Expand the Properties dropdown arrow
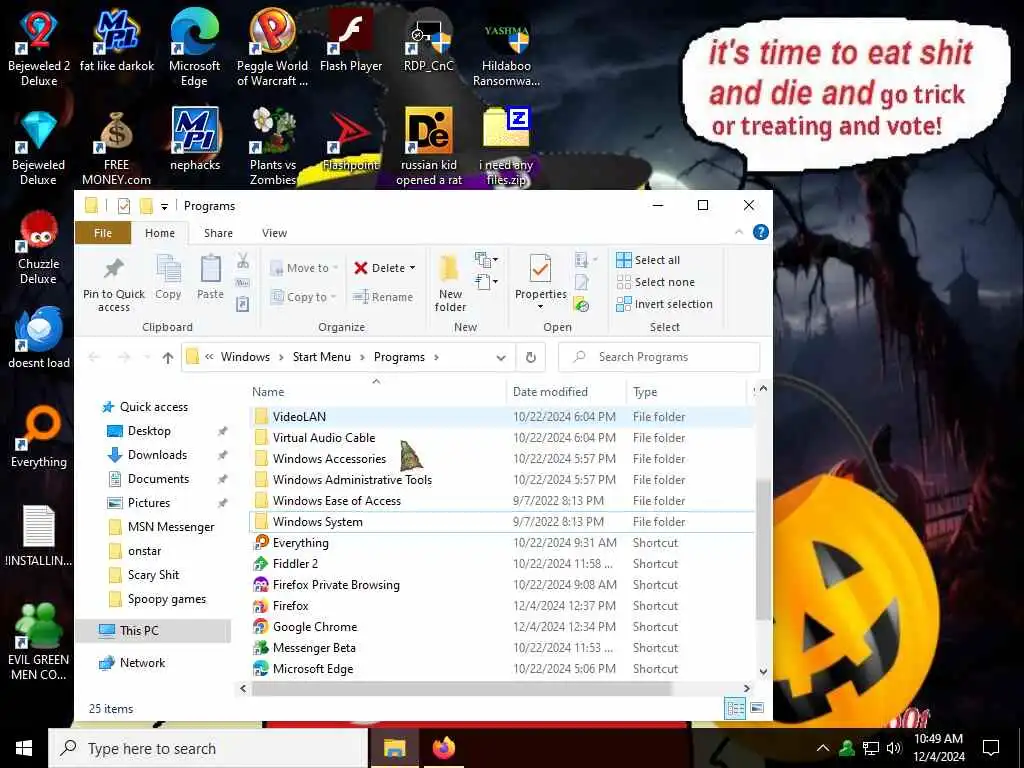1024x768 pixels. (x=540, y=307)
